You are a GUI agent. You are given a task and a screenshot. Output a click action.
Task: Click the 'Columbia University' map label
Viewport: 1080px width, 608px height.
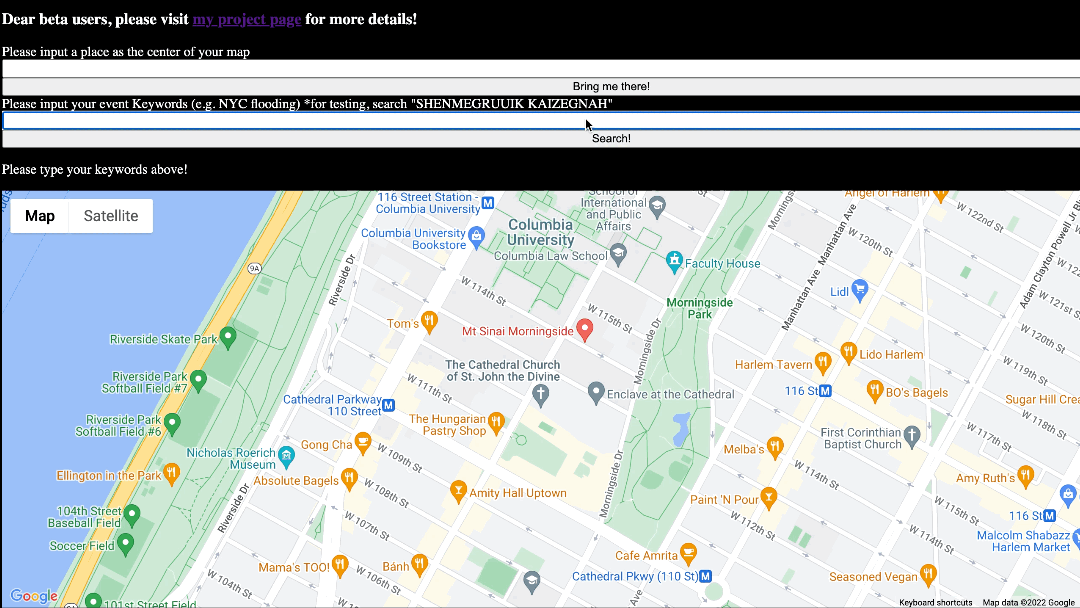pyautogui.click(x=541, y=232)
